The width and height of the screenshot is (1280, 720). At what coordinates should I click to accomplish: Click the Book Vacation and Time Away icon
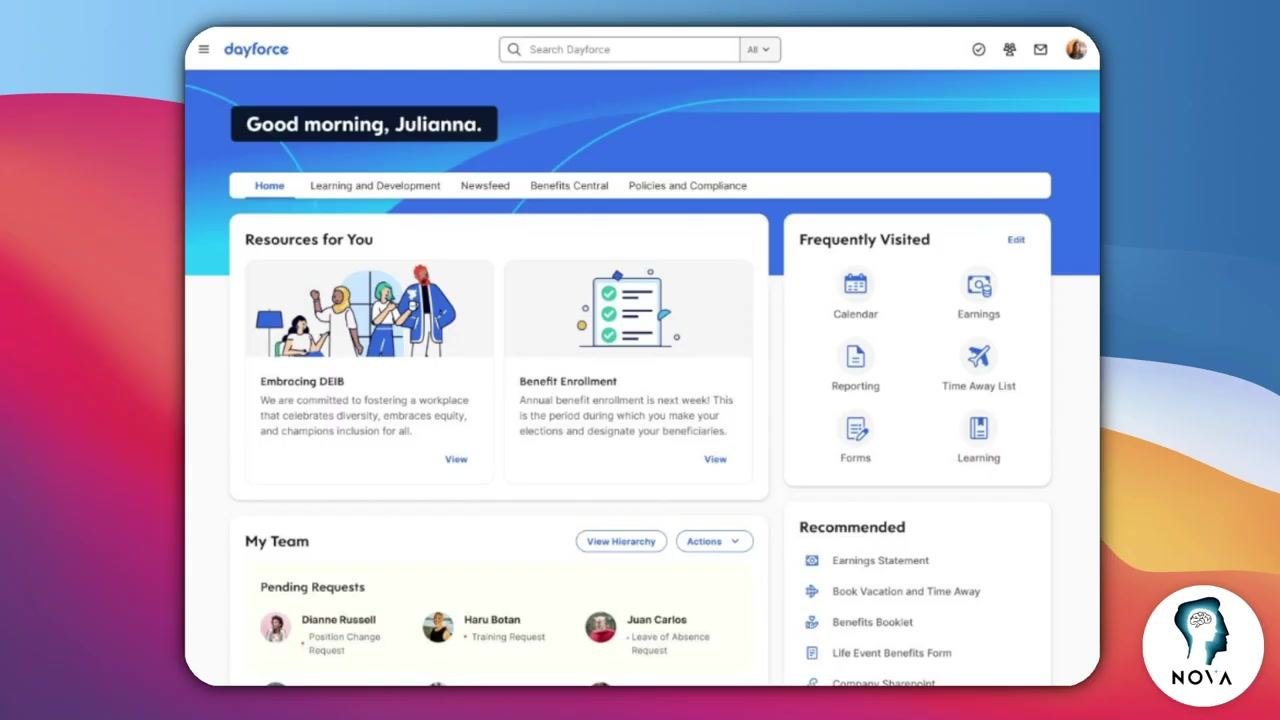coord(812,591)
